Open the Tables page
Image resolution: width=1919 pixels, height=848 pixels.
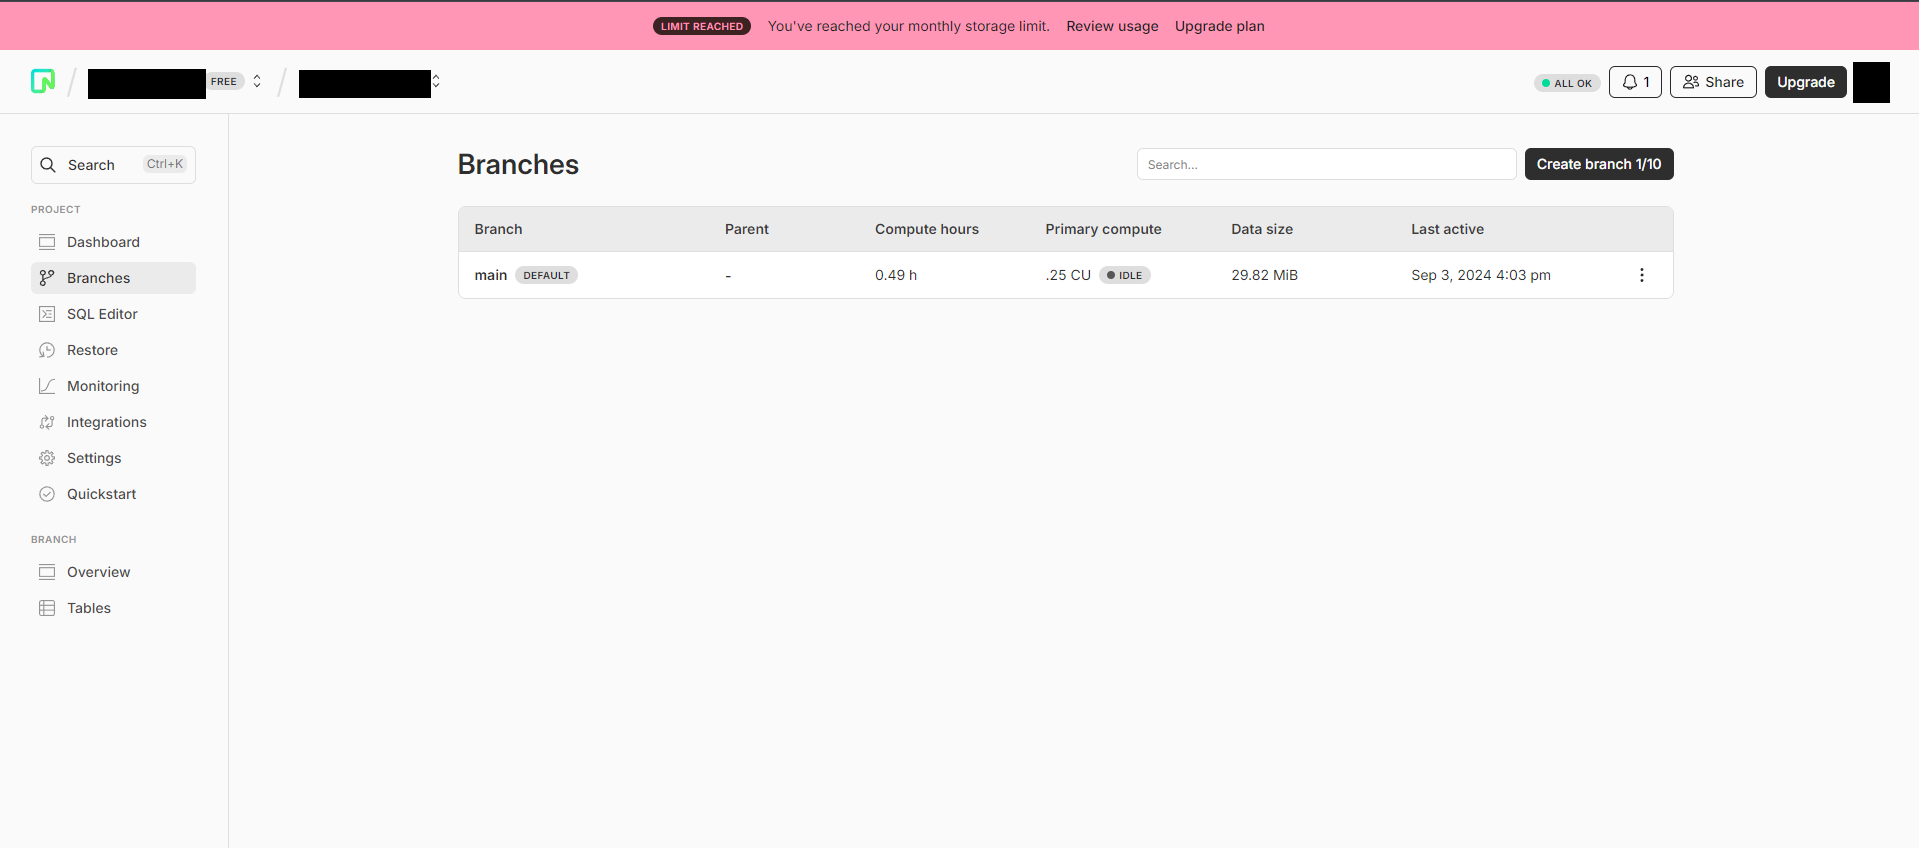113,608
